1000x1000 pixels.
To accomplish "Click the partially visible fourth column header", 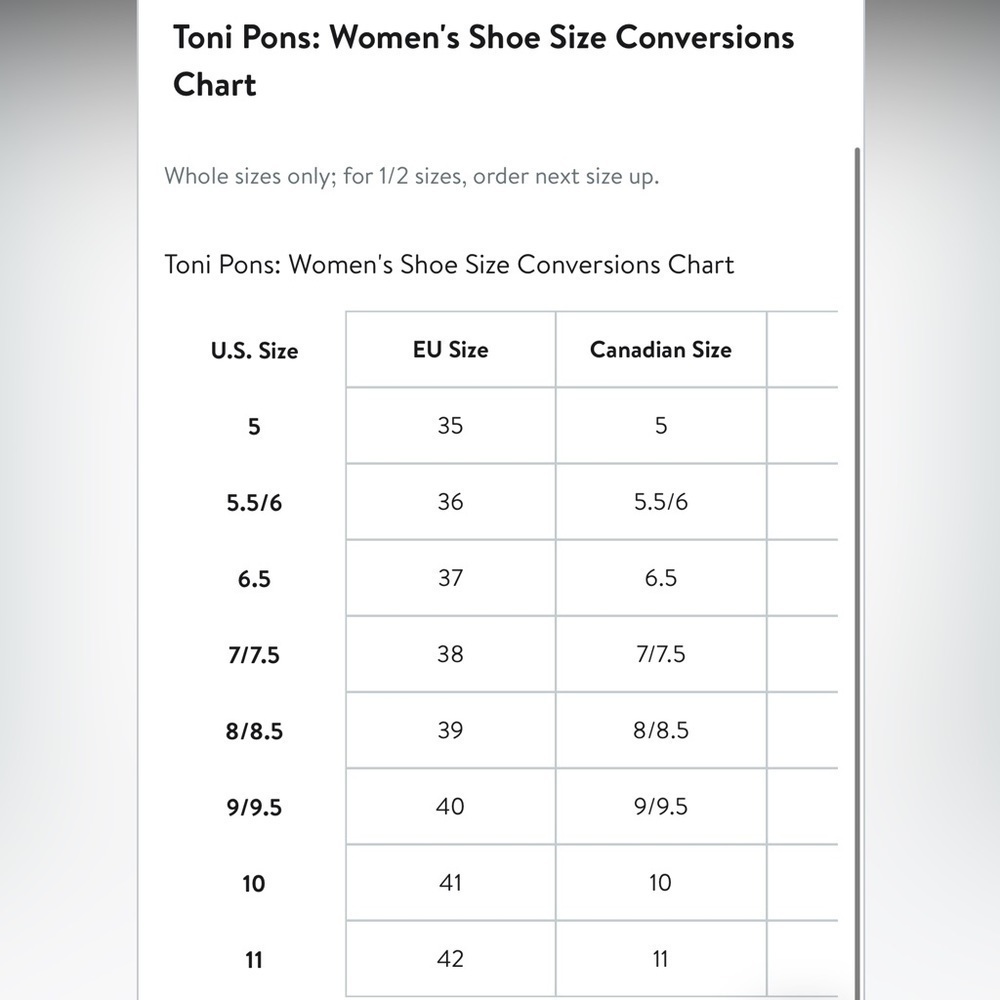I will coord(802,349).
